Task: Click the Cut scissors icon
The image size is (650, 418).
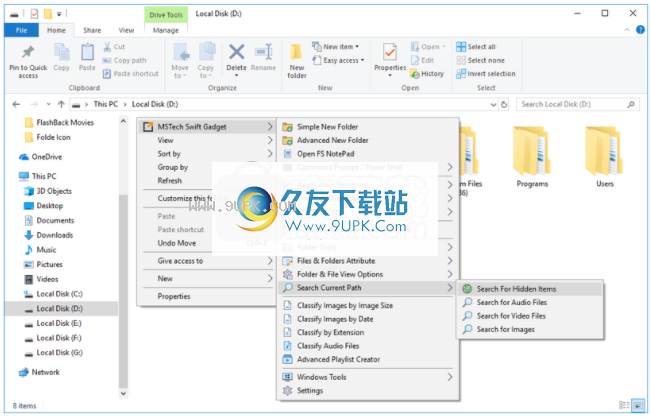Action: (x=107, y=46)
